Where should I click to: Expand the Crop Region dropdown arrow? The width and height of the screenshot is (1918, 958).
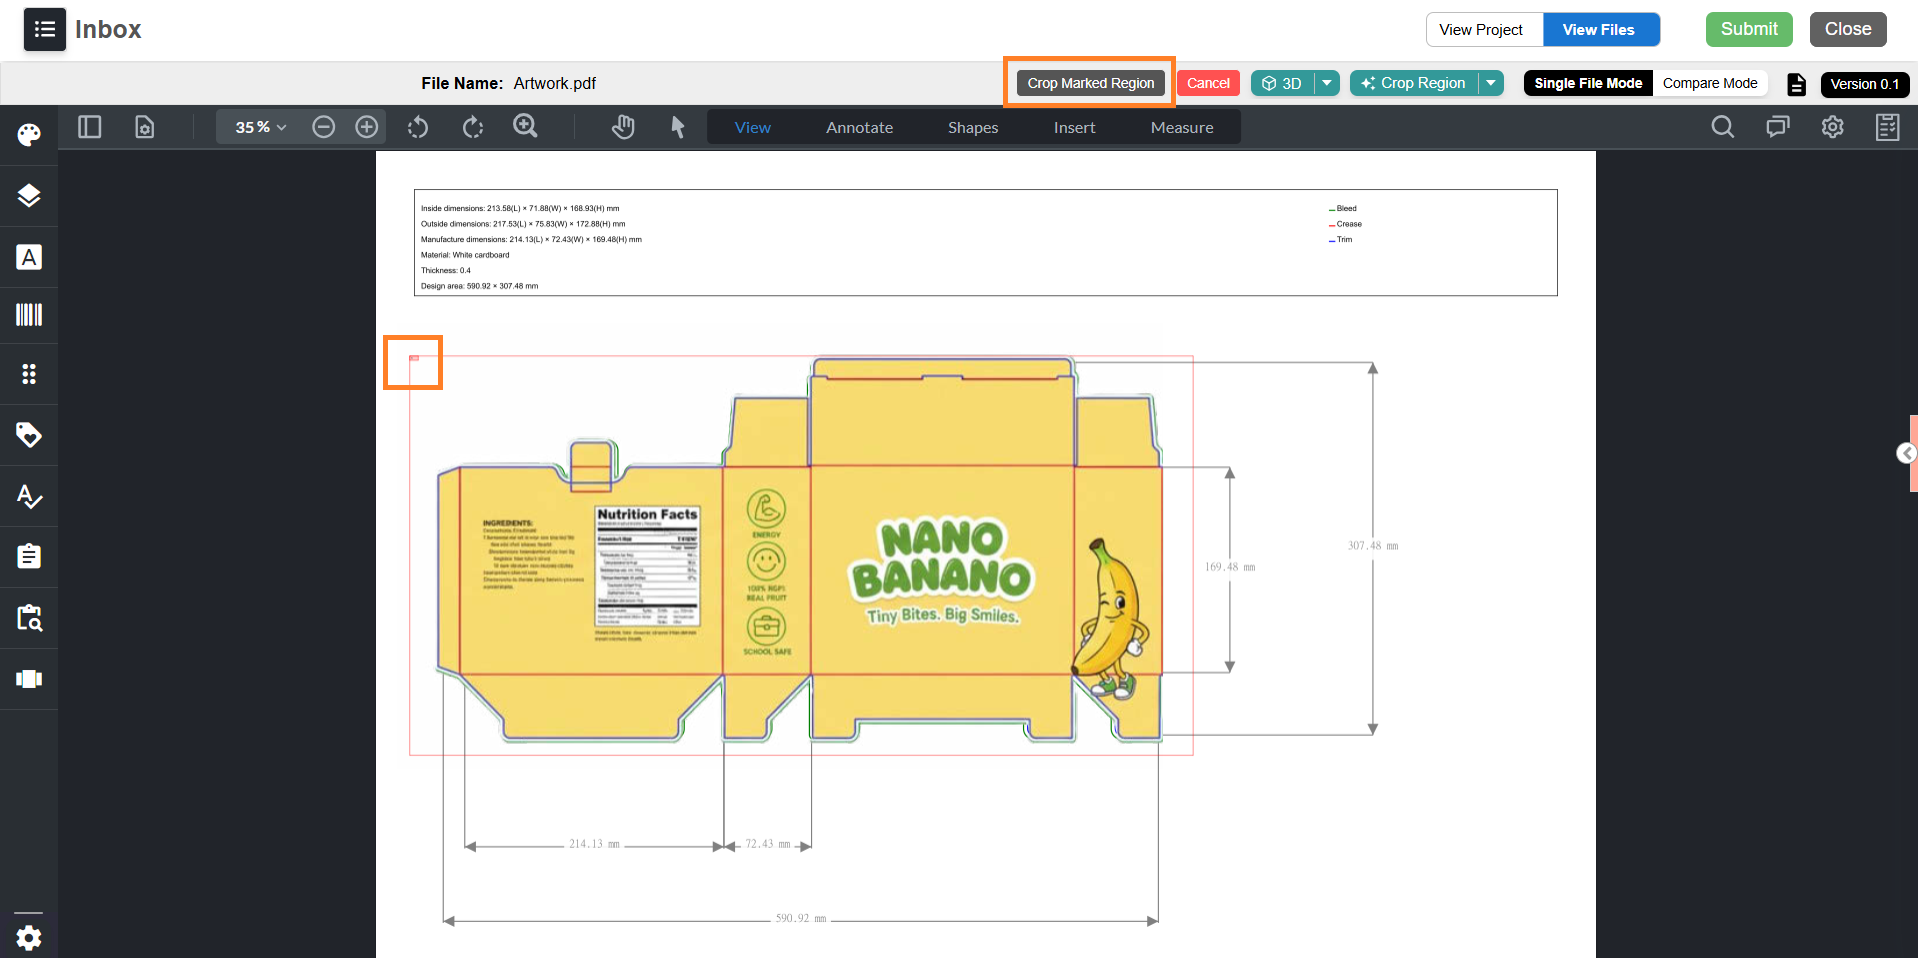1491,83
